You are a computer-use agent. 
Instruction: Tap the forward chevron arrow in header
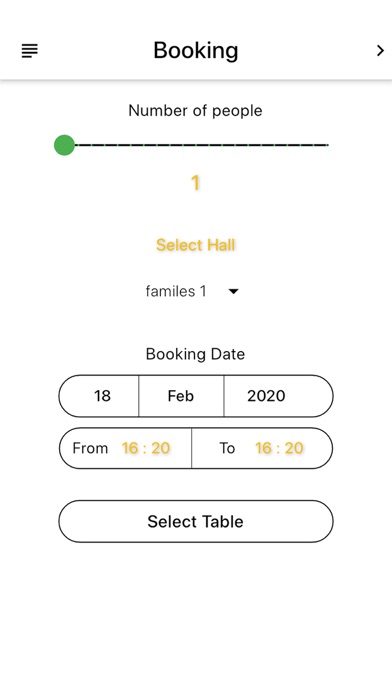click(x=380, y=51)
